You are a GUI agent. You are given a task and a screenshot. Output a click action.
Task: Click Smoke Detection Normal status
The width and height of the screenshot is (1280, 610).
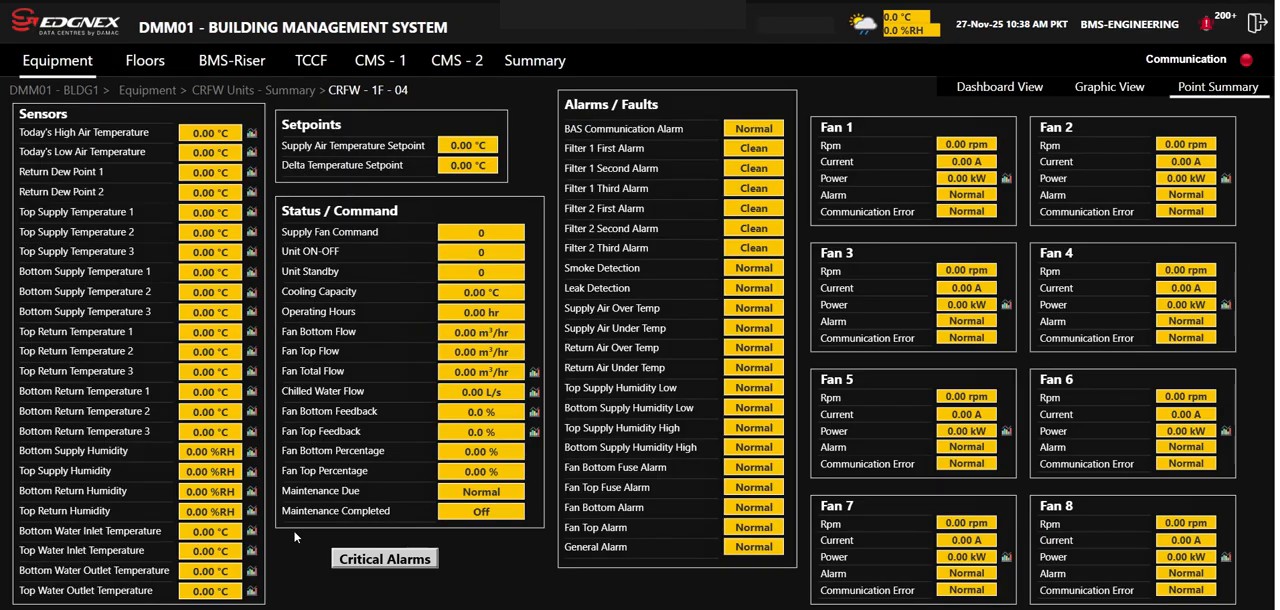[754, 269]
